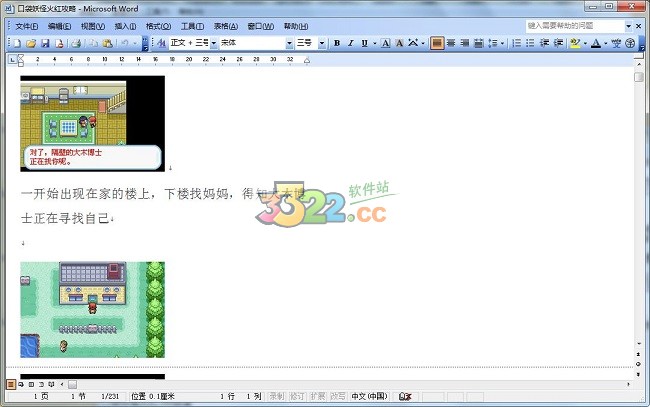This screenshot has width=650, height=407.
Task: Click the New blank document icon
Action: [17, 43]
